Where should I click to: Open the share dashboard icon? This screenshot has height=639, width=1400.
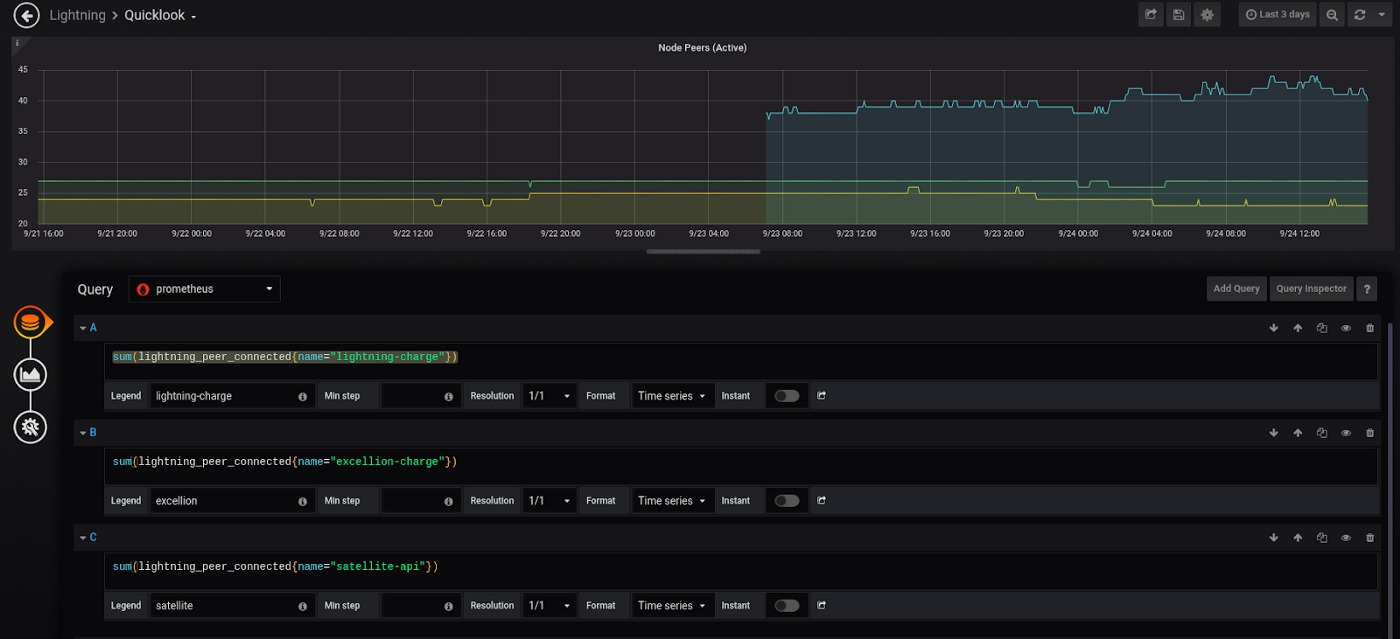click(x=1151, y=15)
